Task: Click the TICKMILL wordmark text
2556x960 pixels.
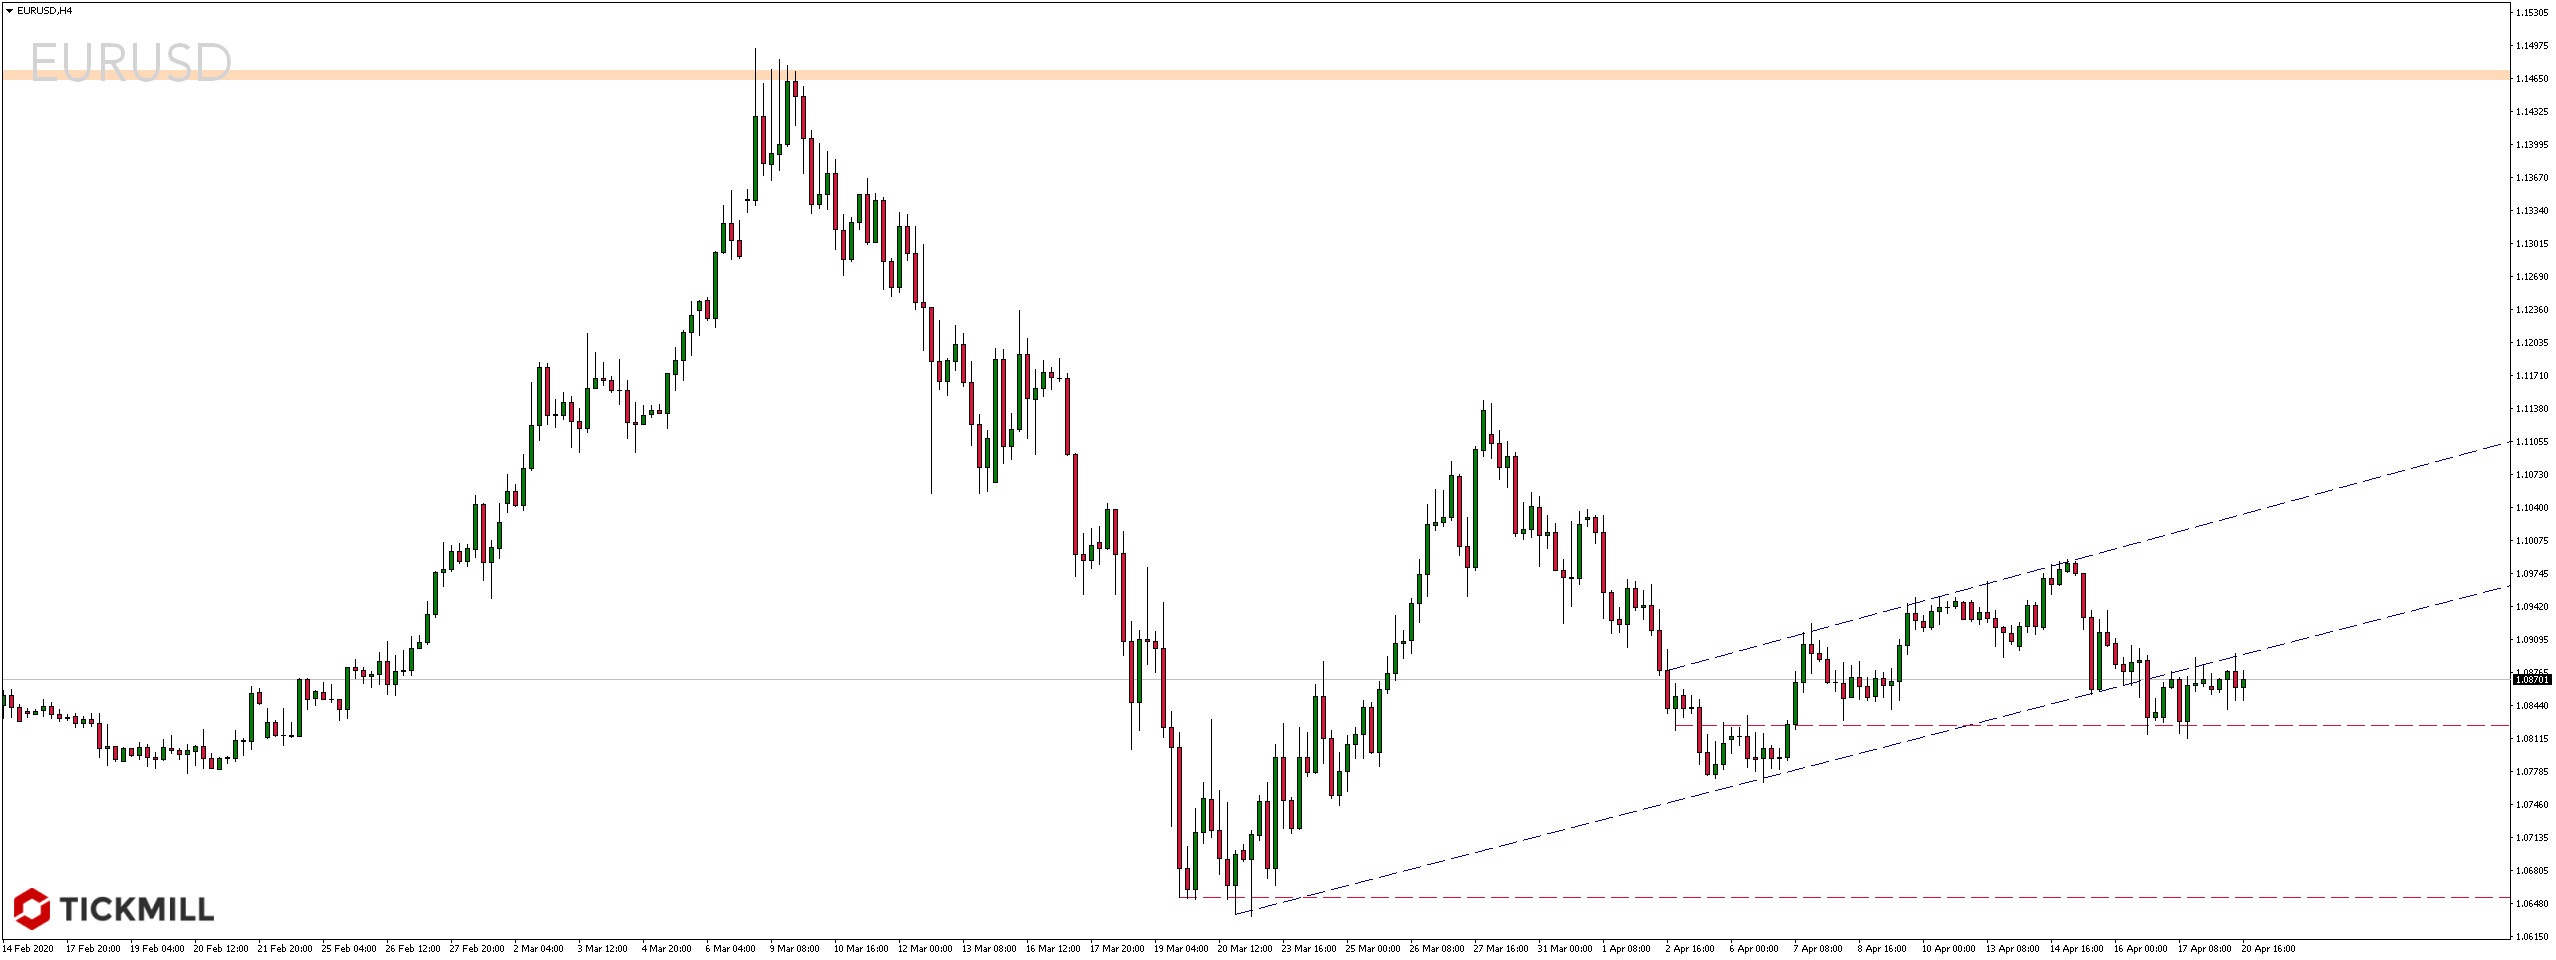Action: 137,909
